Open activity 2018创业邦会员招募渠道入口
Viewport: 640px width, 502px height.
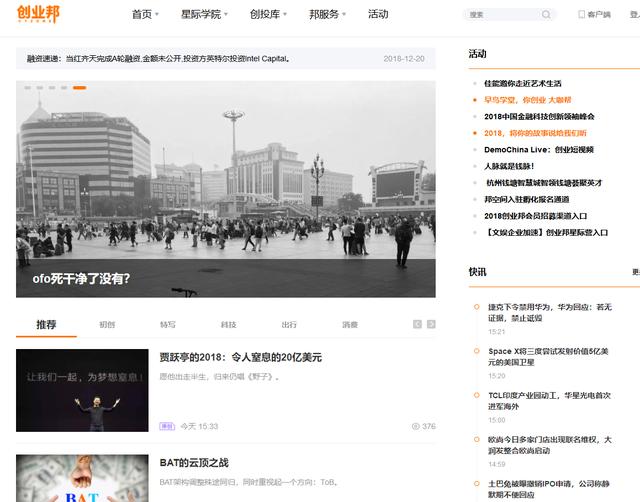click(536, 216)
